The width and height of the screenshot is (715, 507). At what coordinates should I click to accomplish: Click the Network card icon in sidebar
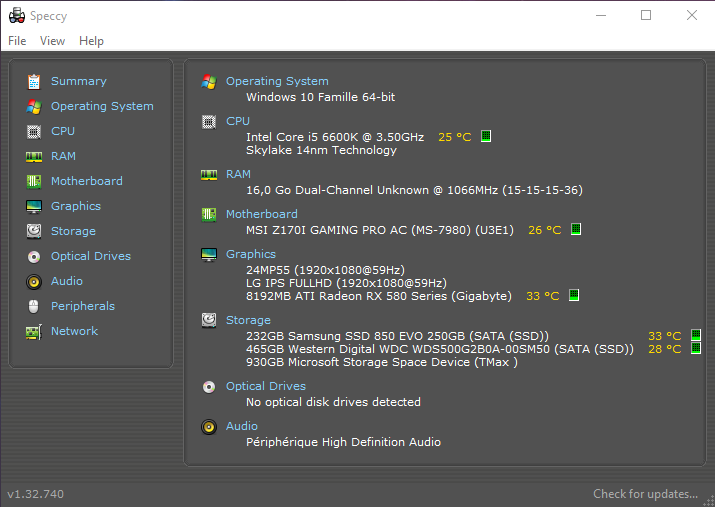coord(34,332)
